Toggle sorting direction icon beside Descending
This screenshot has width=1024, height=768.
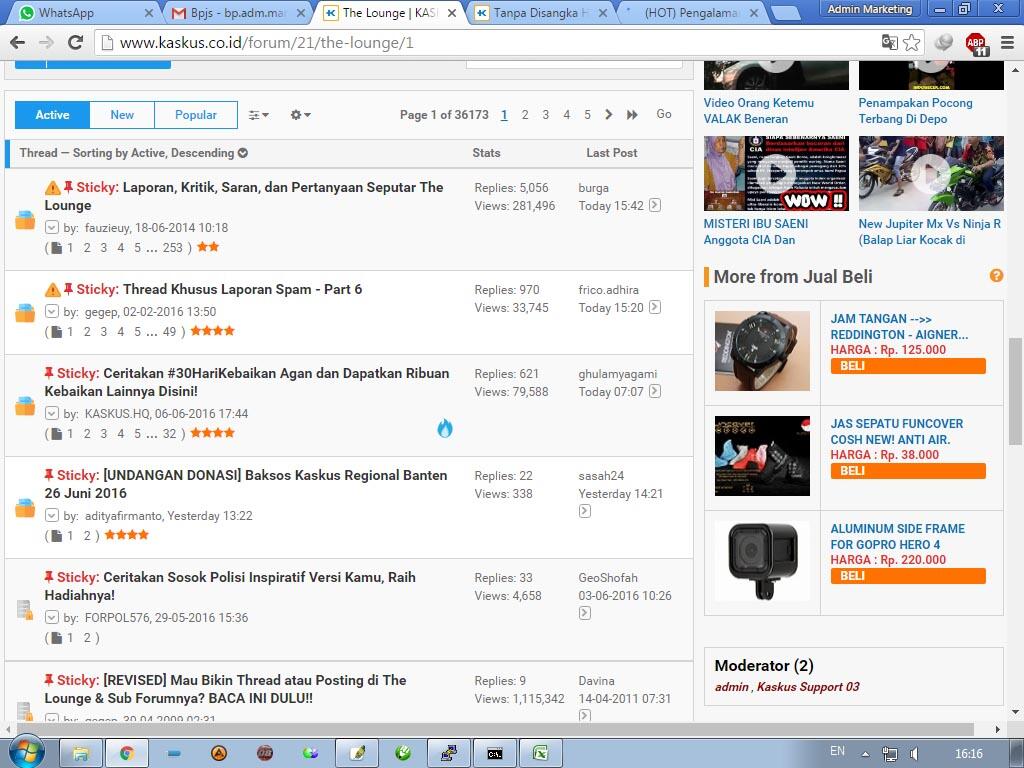click(x=243, y=153)
